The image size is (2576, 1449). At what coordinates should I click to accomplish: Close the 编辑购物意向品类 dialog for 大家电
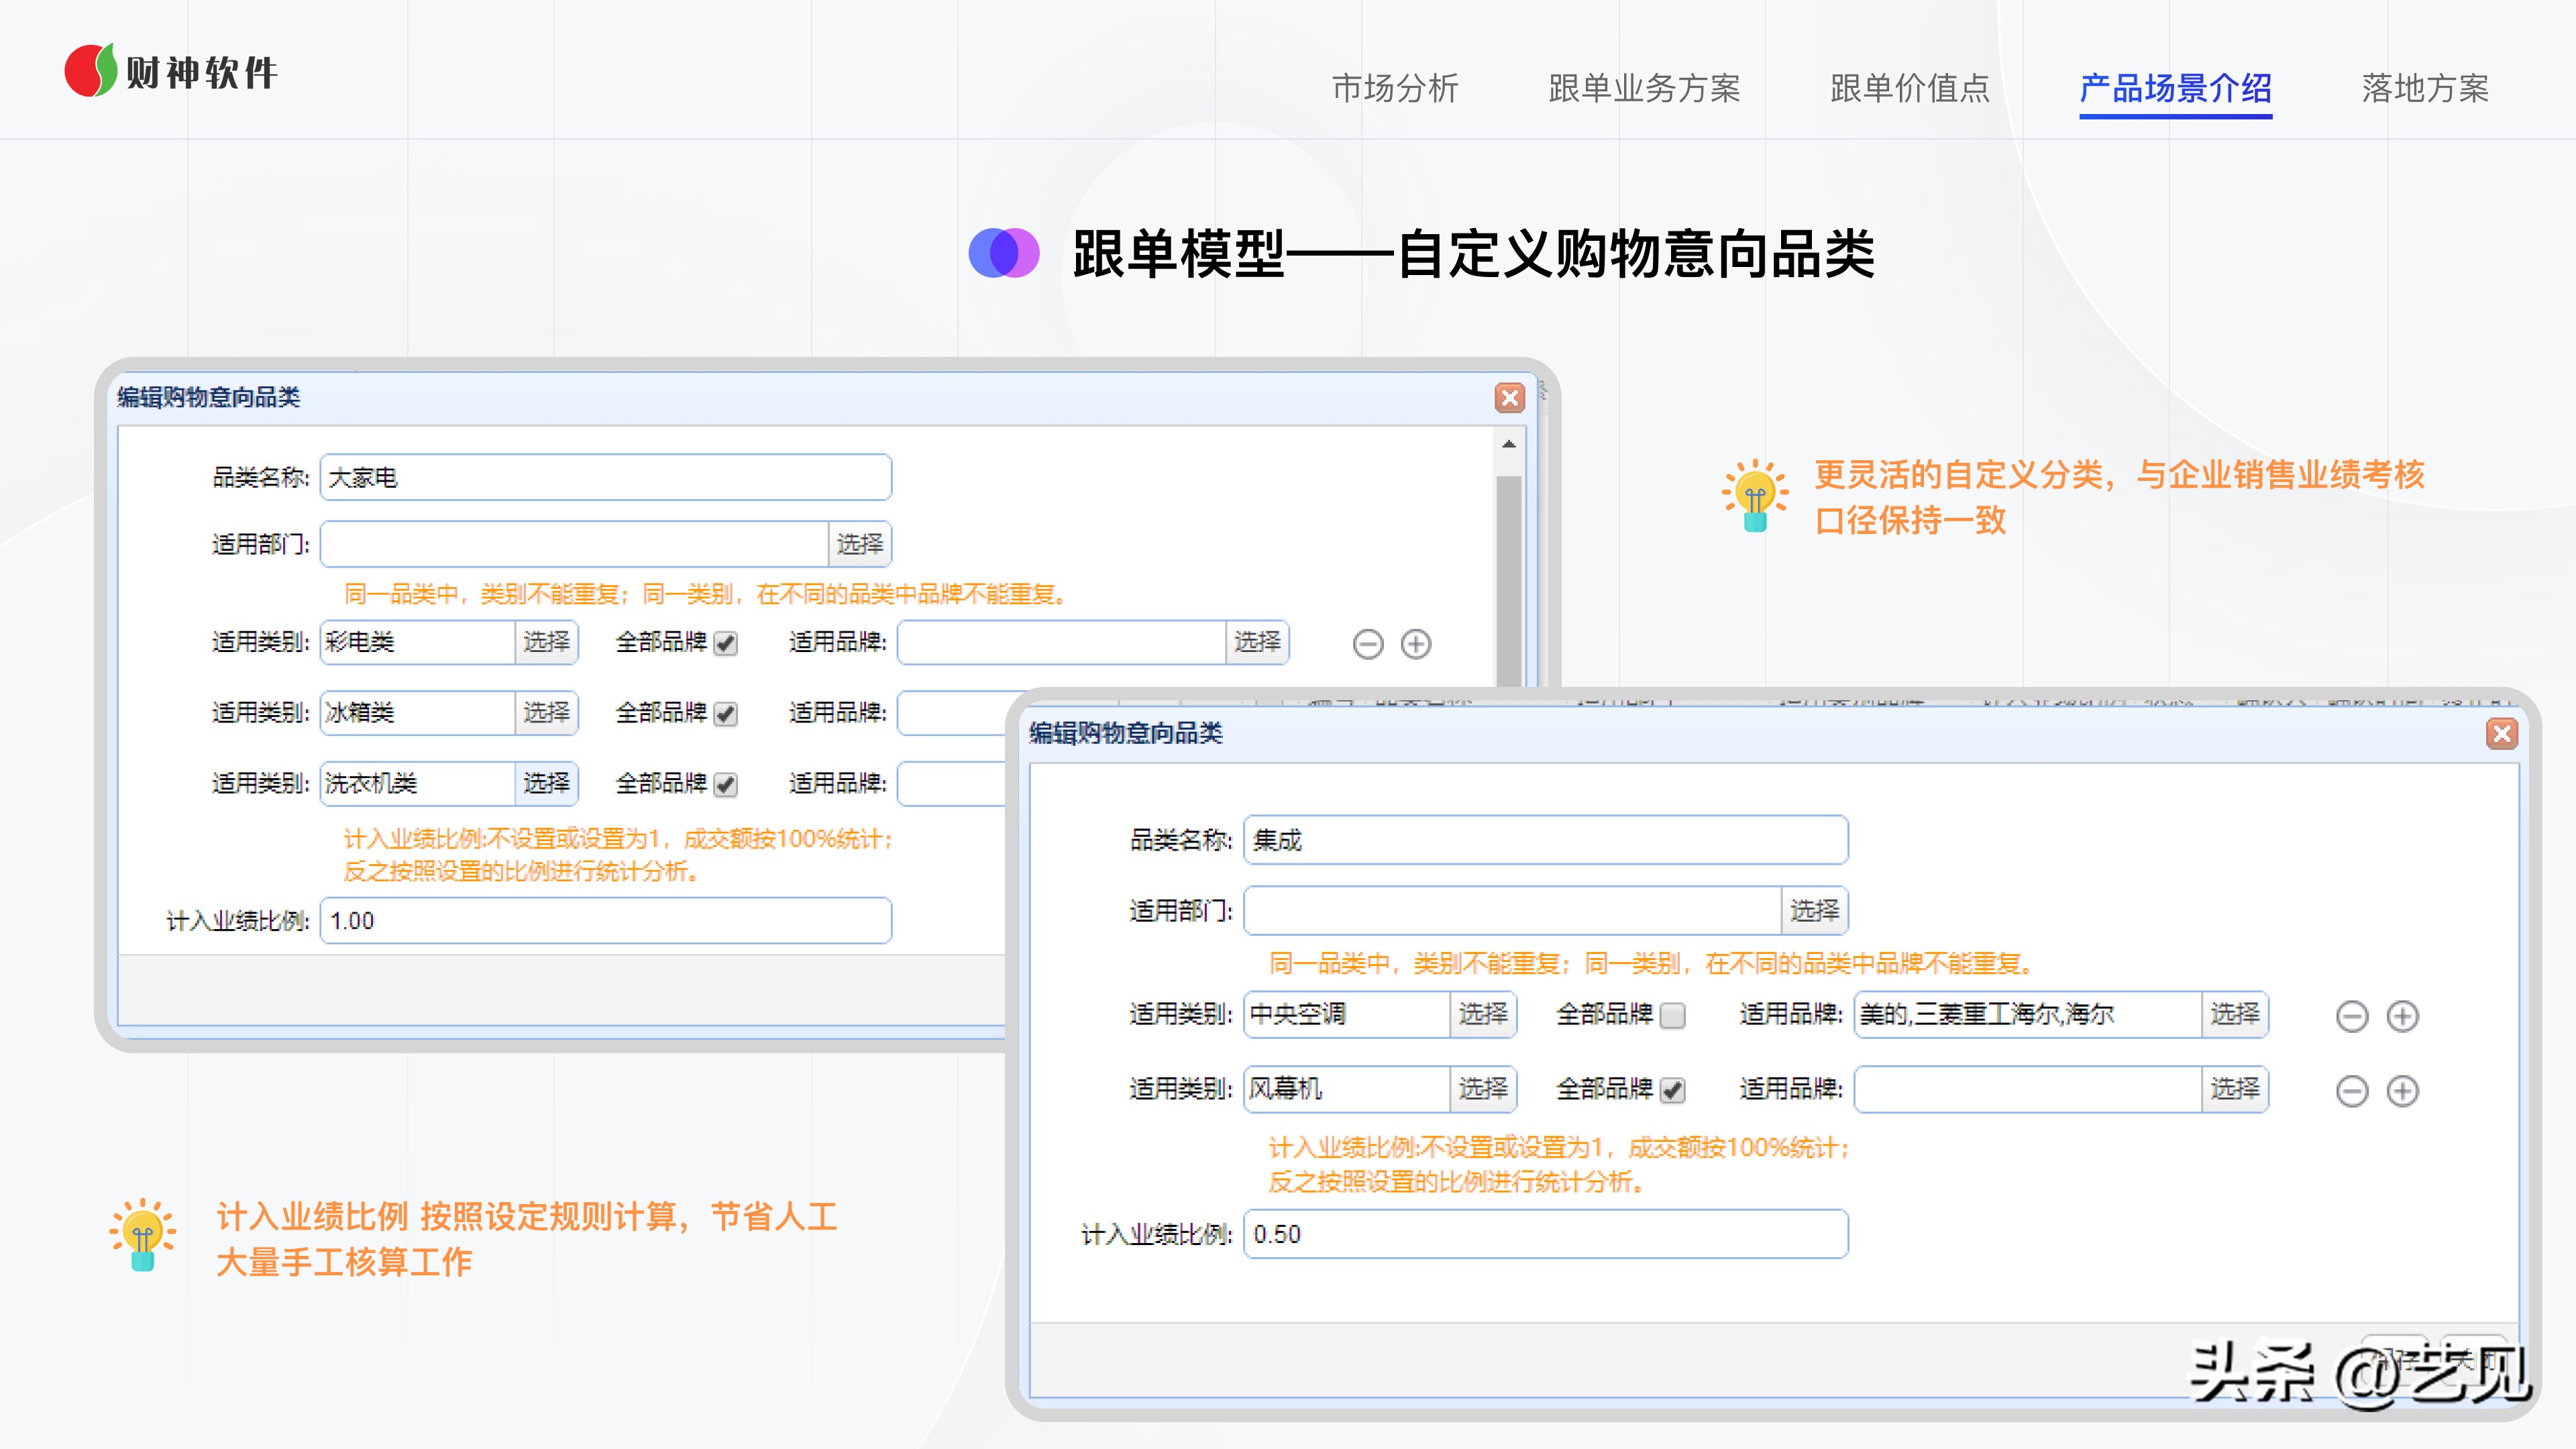tap(1510, 397)
